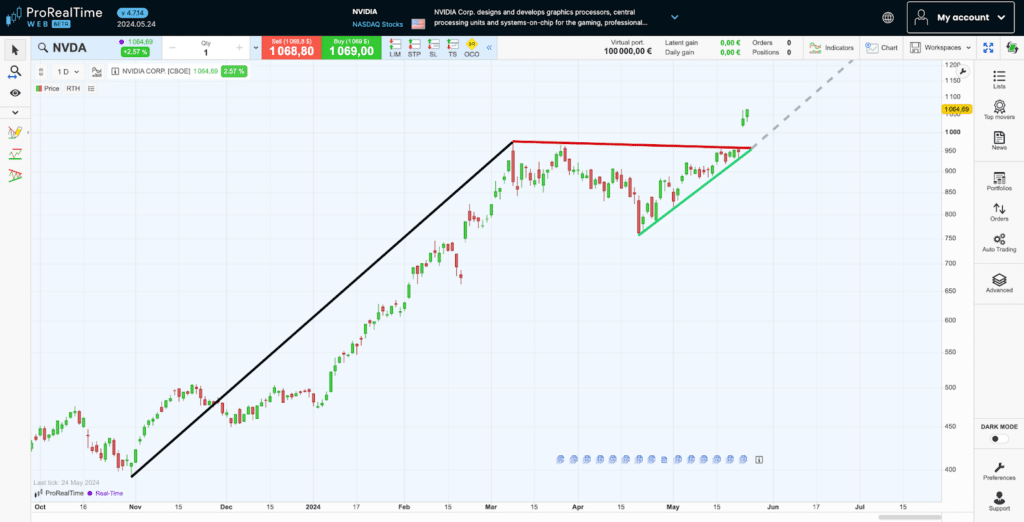Increase quantity with the plus button
This screenshot has height=522, width=1024.
tap(239, 48)
